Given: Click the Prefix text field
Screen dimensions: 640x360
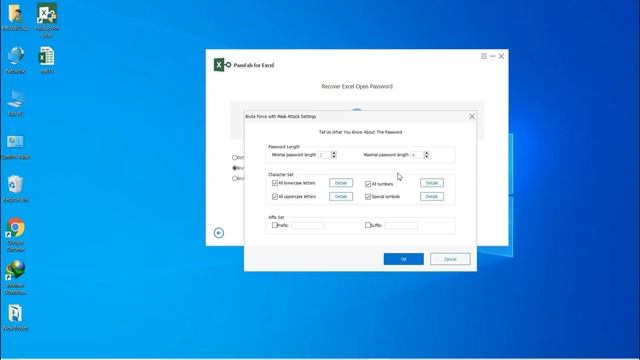Looking at the screenshot, I should (x=308, y=225).
